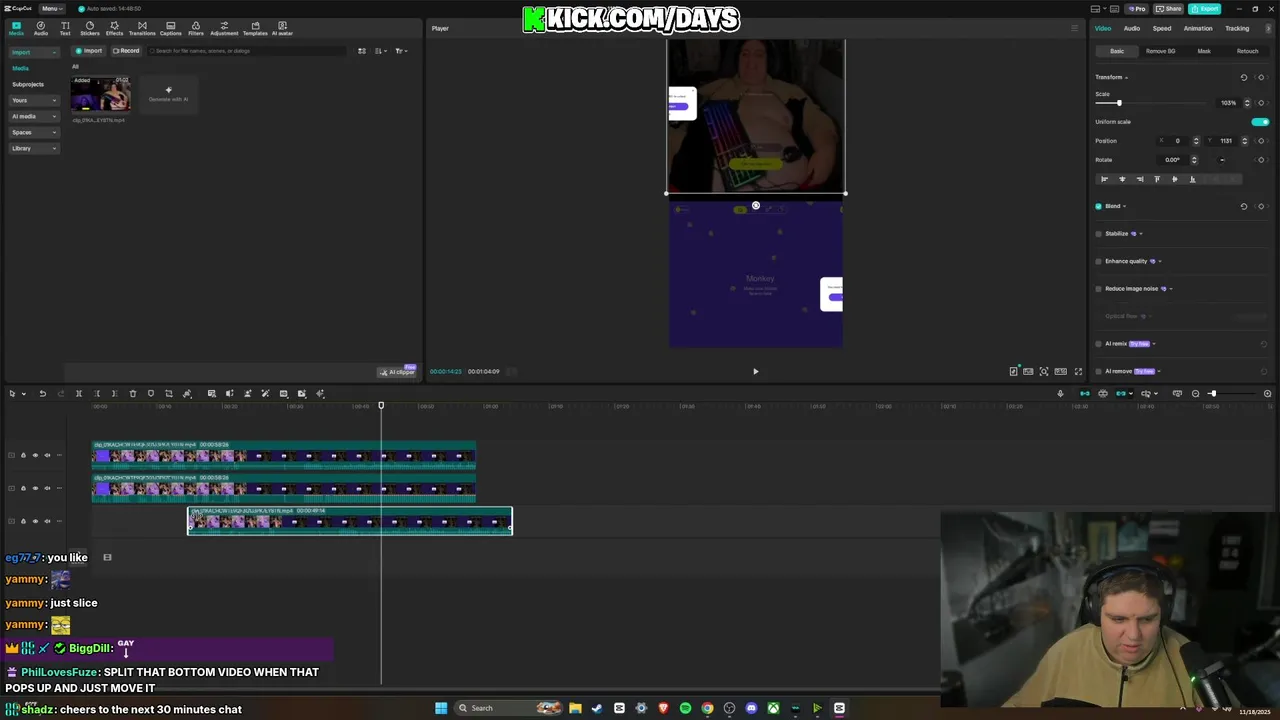Enter fullscreen preview in the Player
Screen dimensions: 1280x720
point(1078,371)
